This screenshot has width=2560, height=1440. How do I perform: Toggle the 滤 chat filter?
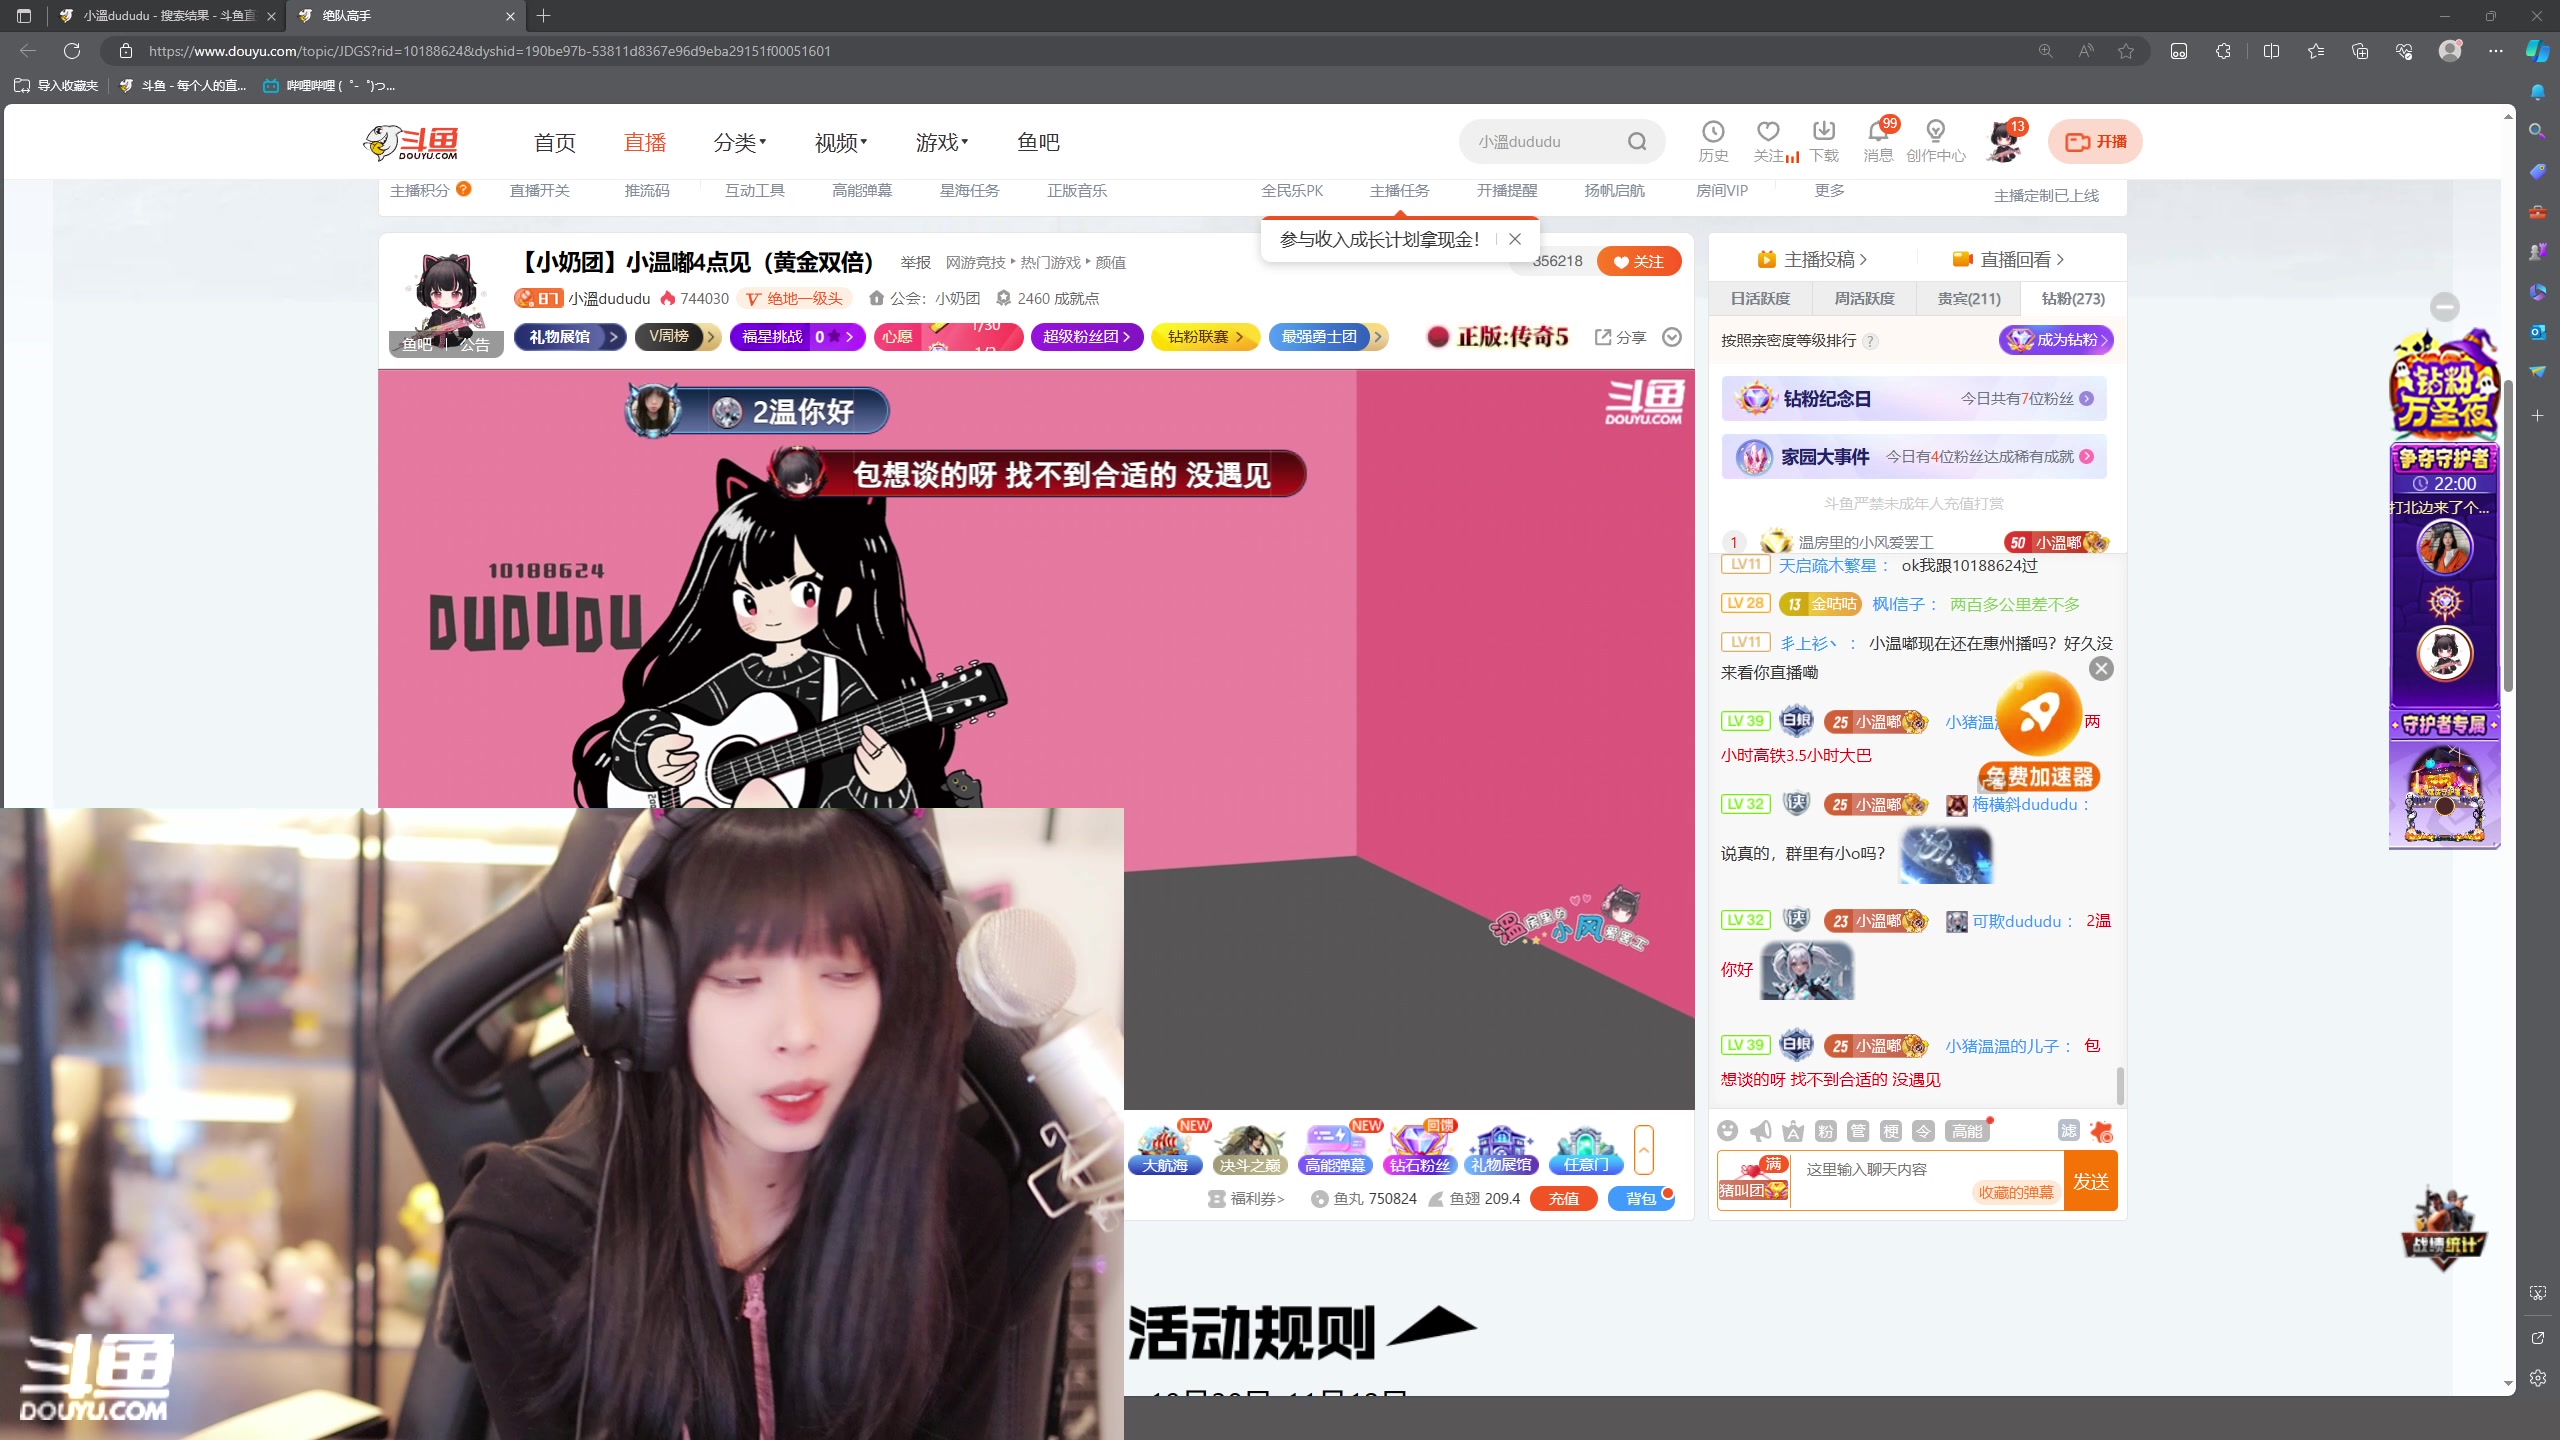[2069, 1131]
